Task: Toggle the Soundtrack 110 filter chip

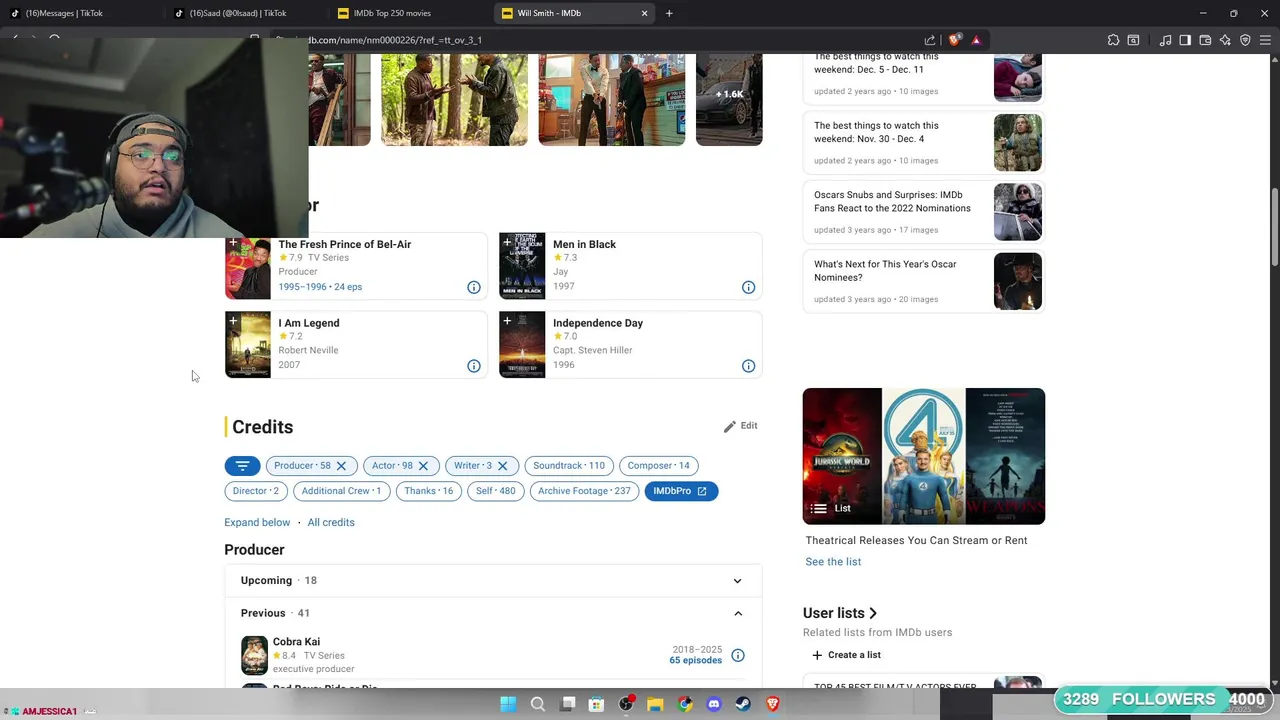Action: coord(569,465)
